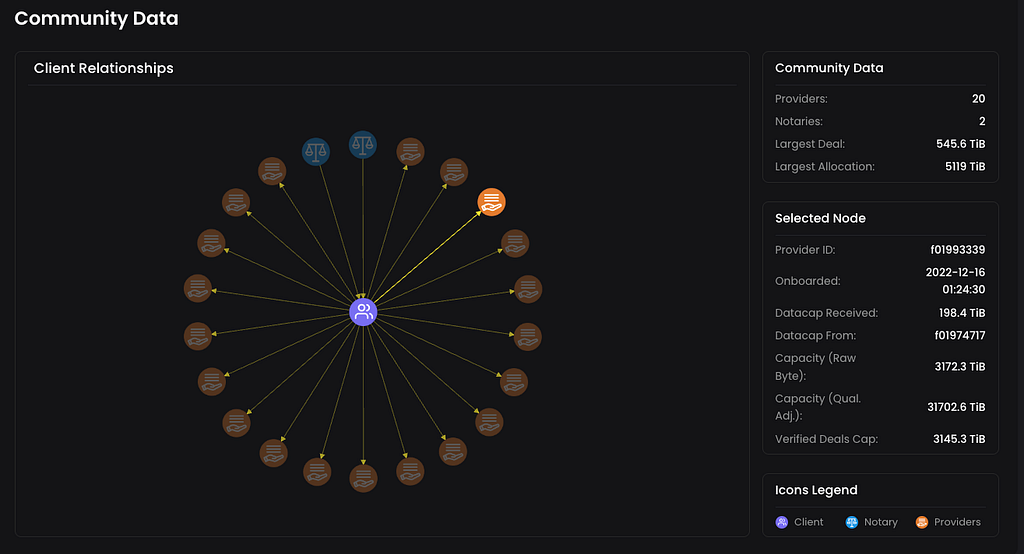
Task: Click quality adjusted capacity value 31702.6 TiB
Action: tap(956, 407)
